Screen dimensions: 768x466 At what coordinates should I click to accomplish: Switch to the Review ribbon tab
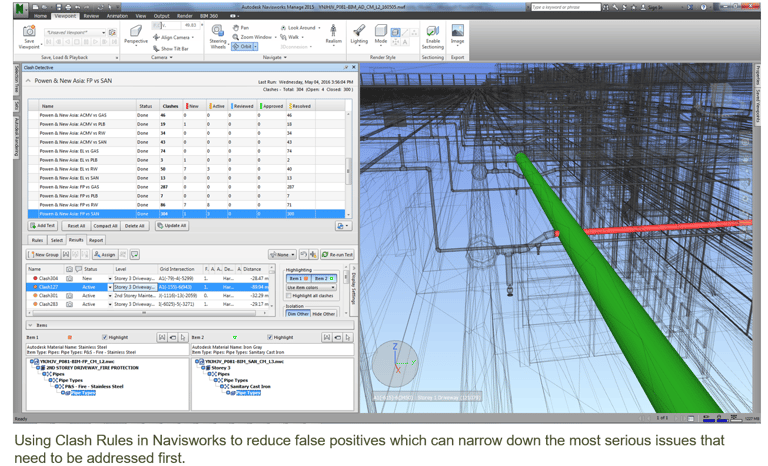click(x=91, y=16)
